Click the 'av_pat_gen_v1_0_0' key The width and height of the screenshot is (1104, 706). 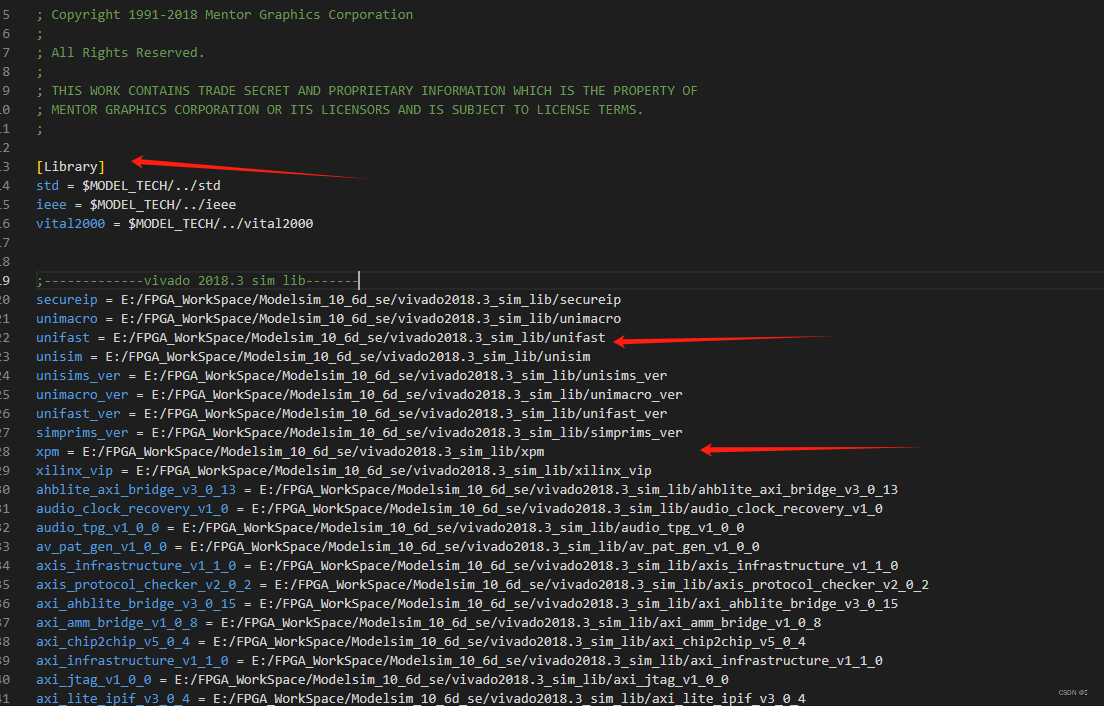101,547
